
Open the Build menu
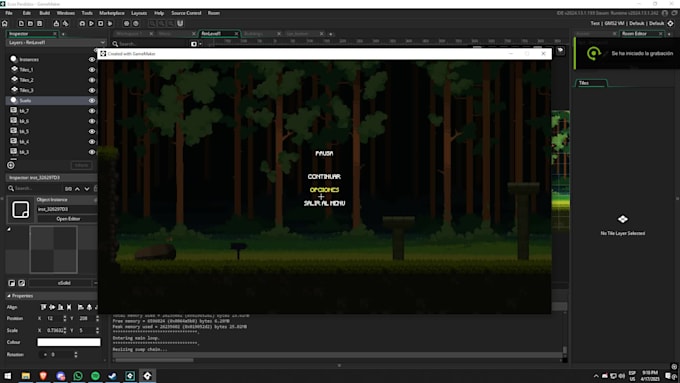(x=44, y=13)
